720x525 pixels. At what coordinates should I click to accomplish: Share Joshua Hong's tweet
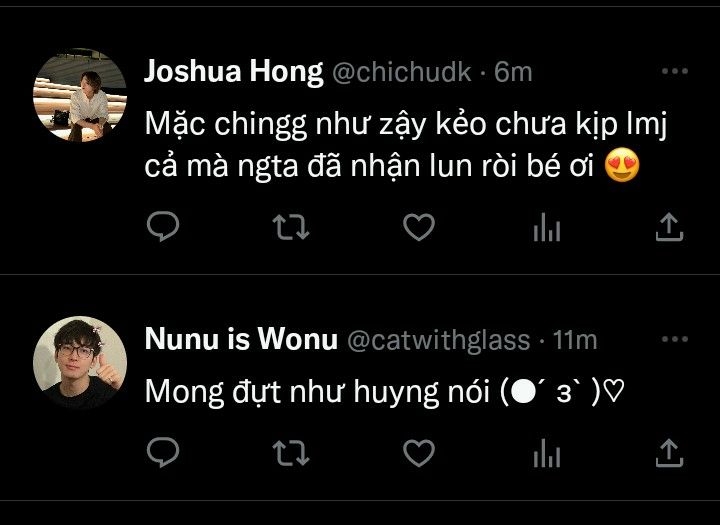(x=669, y=227)
